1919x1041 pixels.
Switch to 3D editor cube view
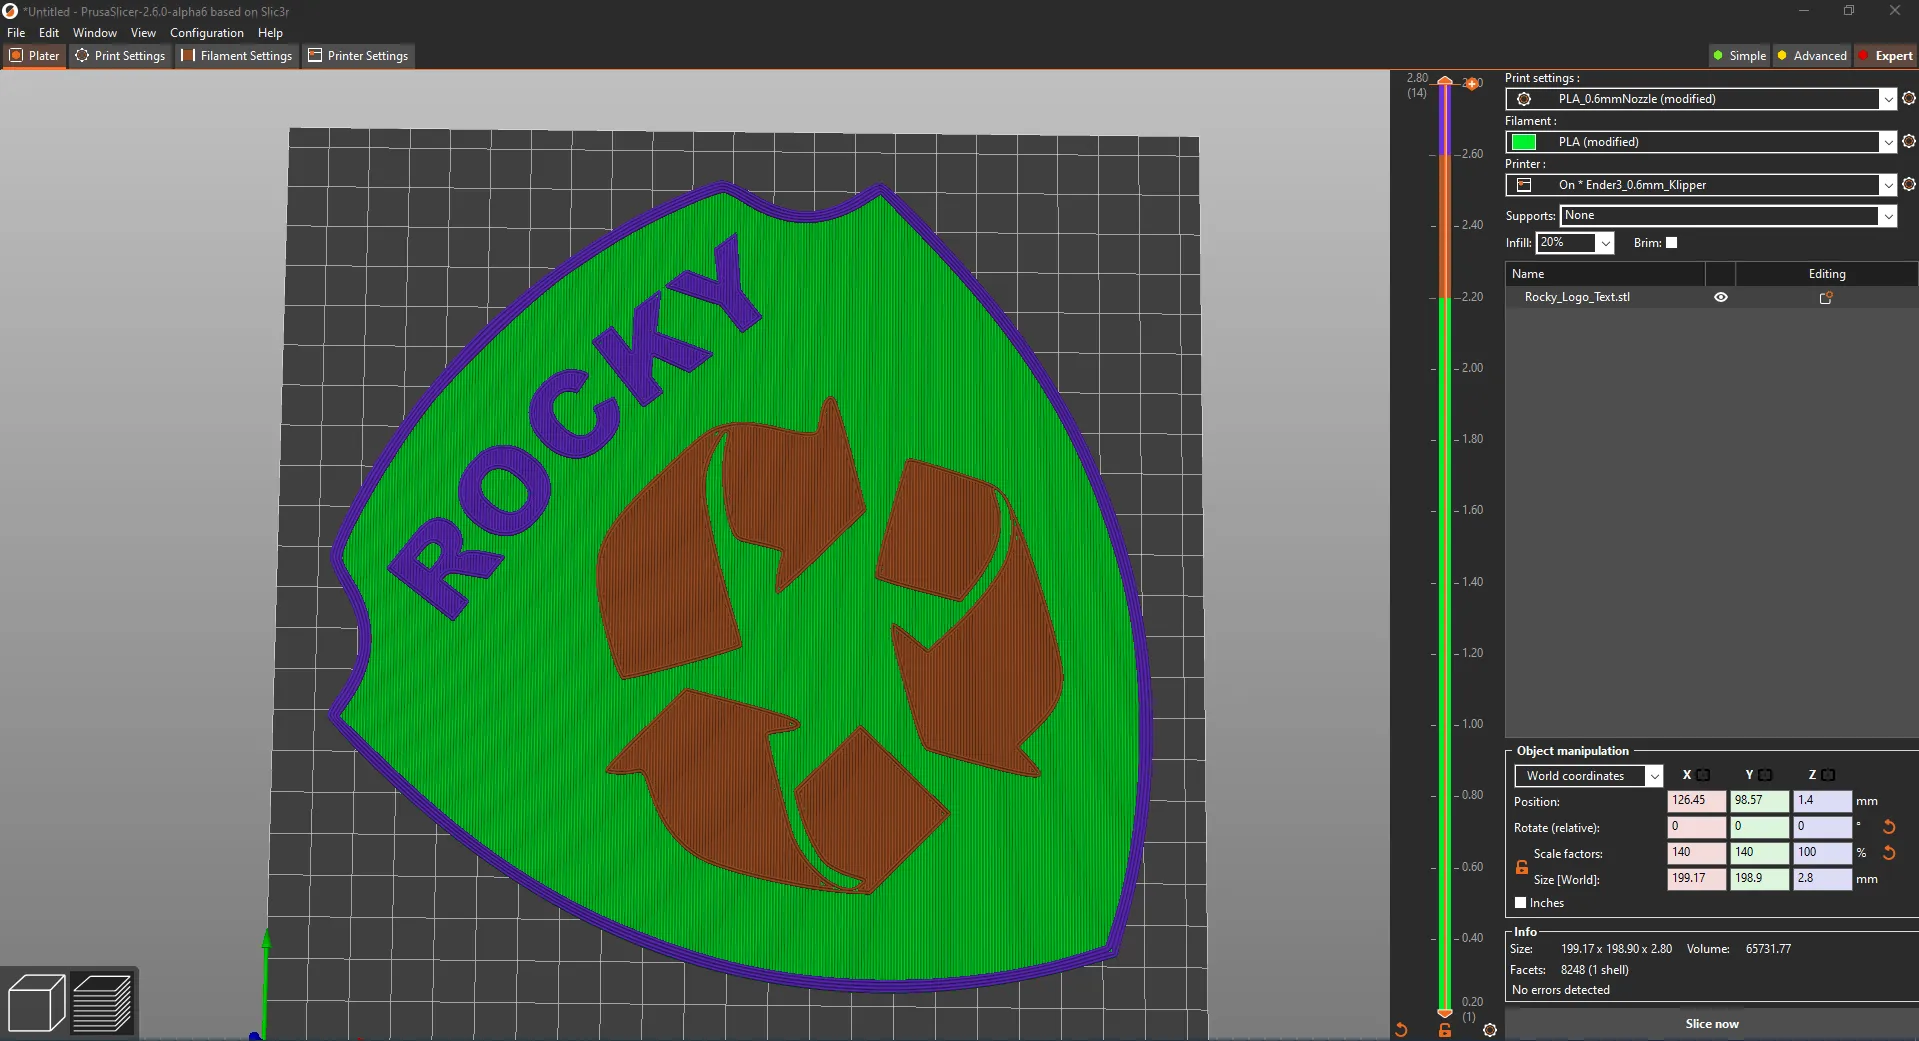[x=36, y=1002]
